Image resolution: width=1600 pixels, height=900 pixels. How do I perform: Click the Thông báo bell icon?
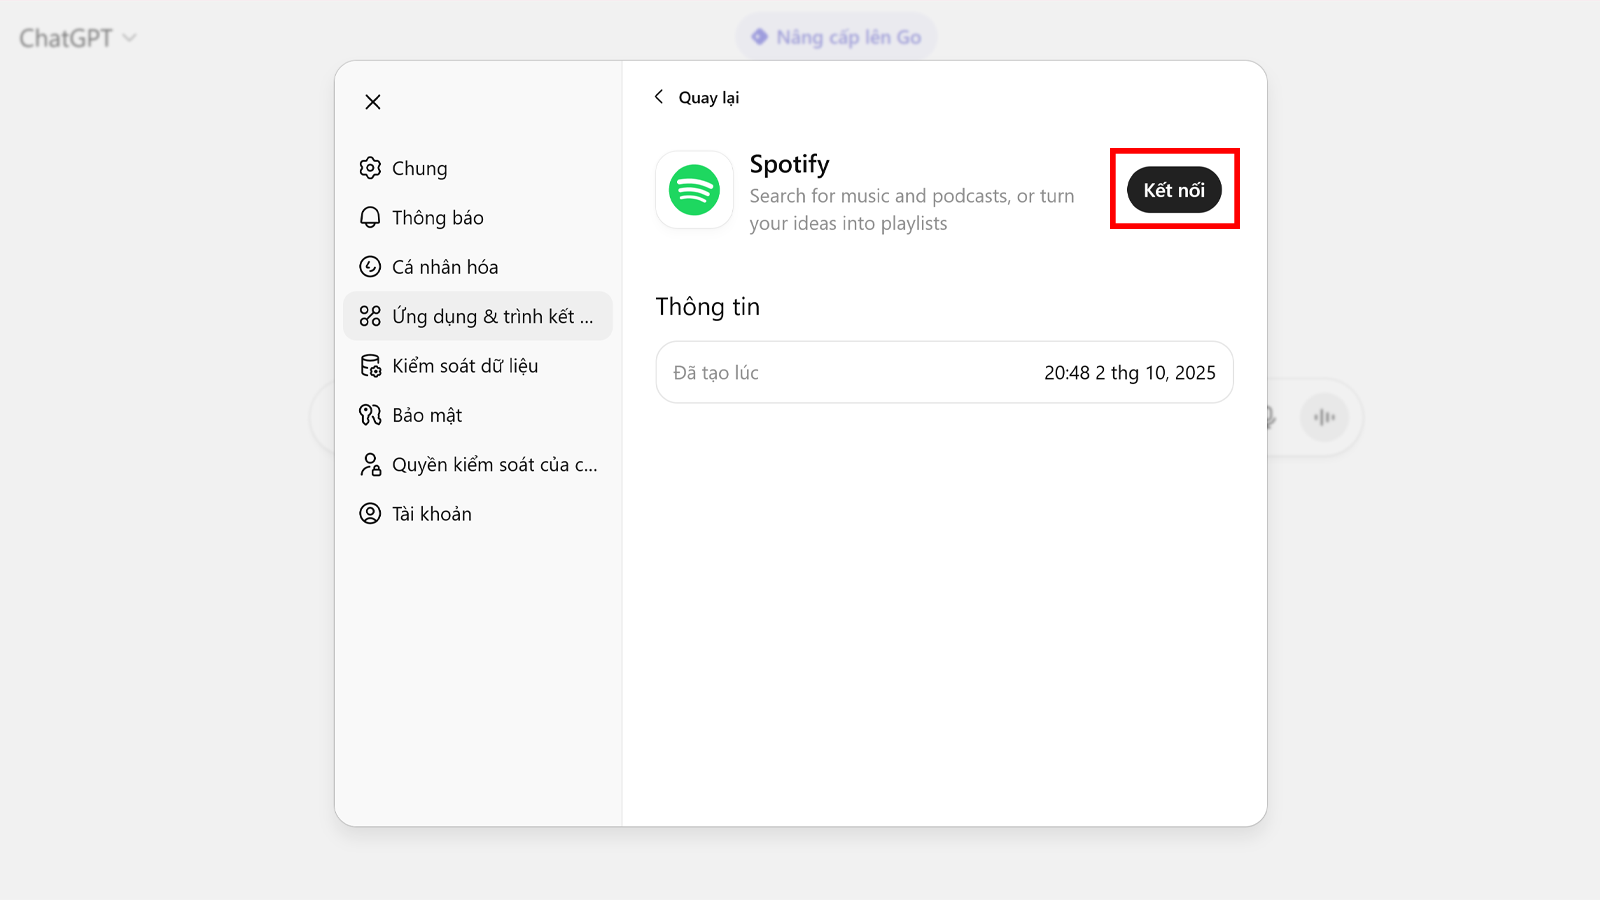[370, 218]
